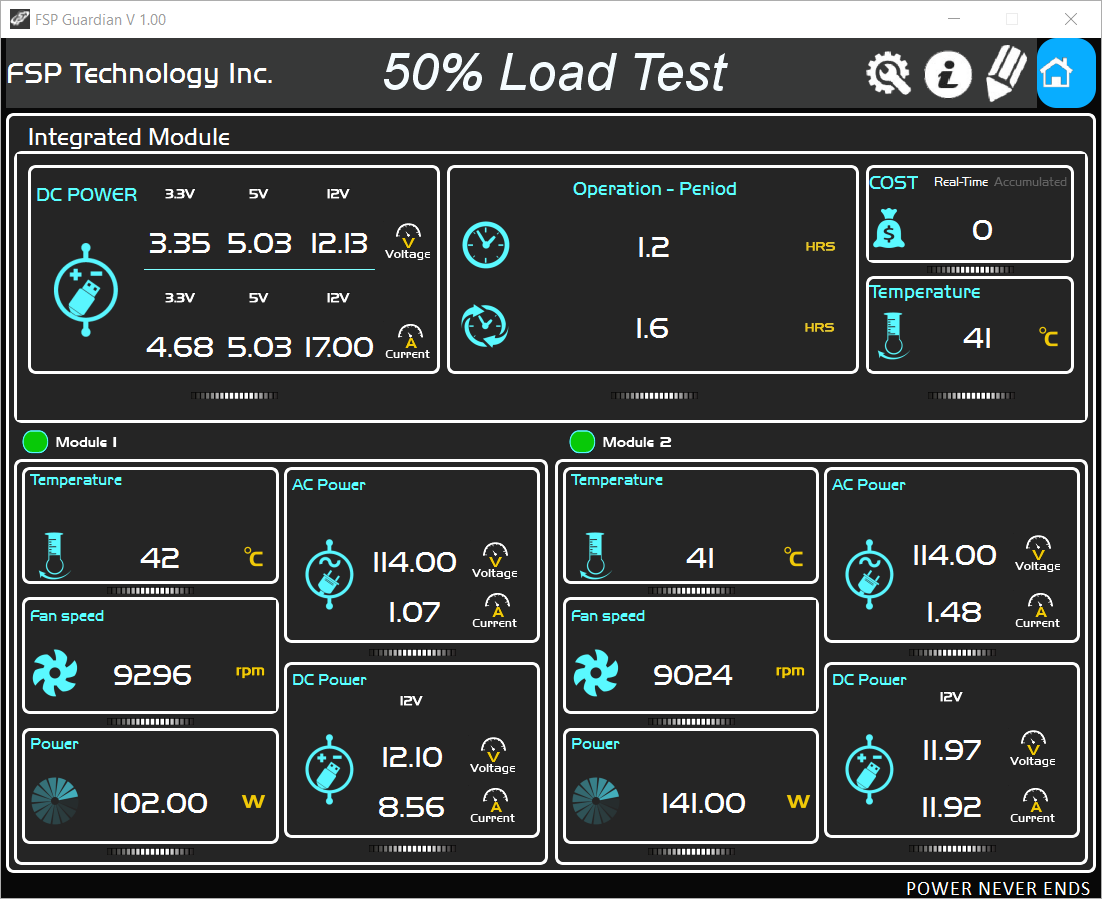1102x899 pixels.
Task: Click the slider bar under the DC POWER panel
Action: click(x=234, y=396)
